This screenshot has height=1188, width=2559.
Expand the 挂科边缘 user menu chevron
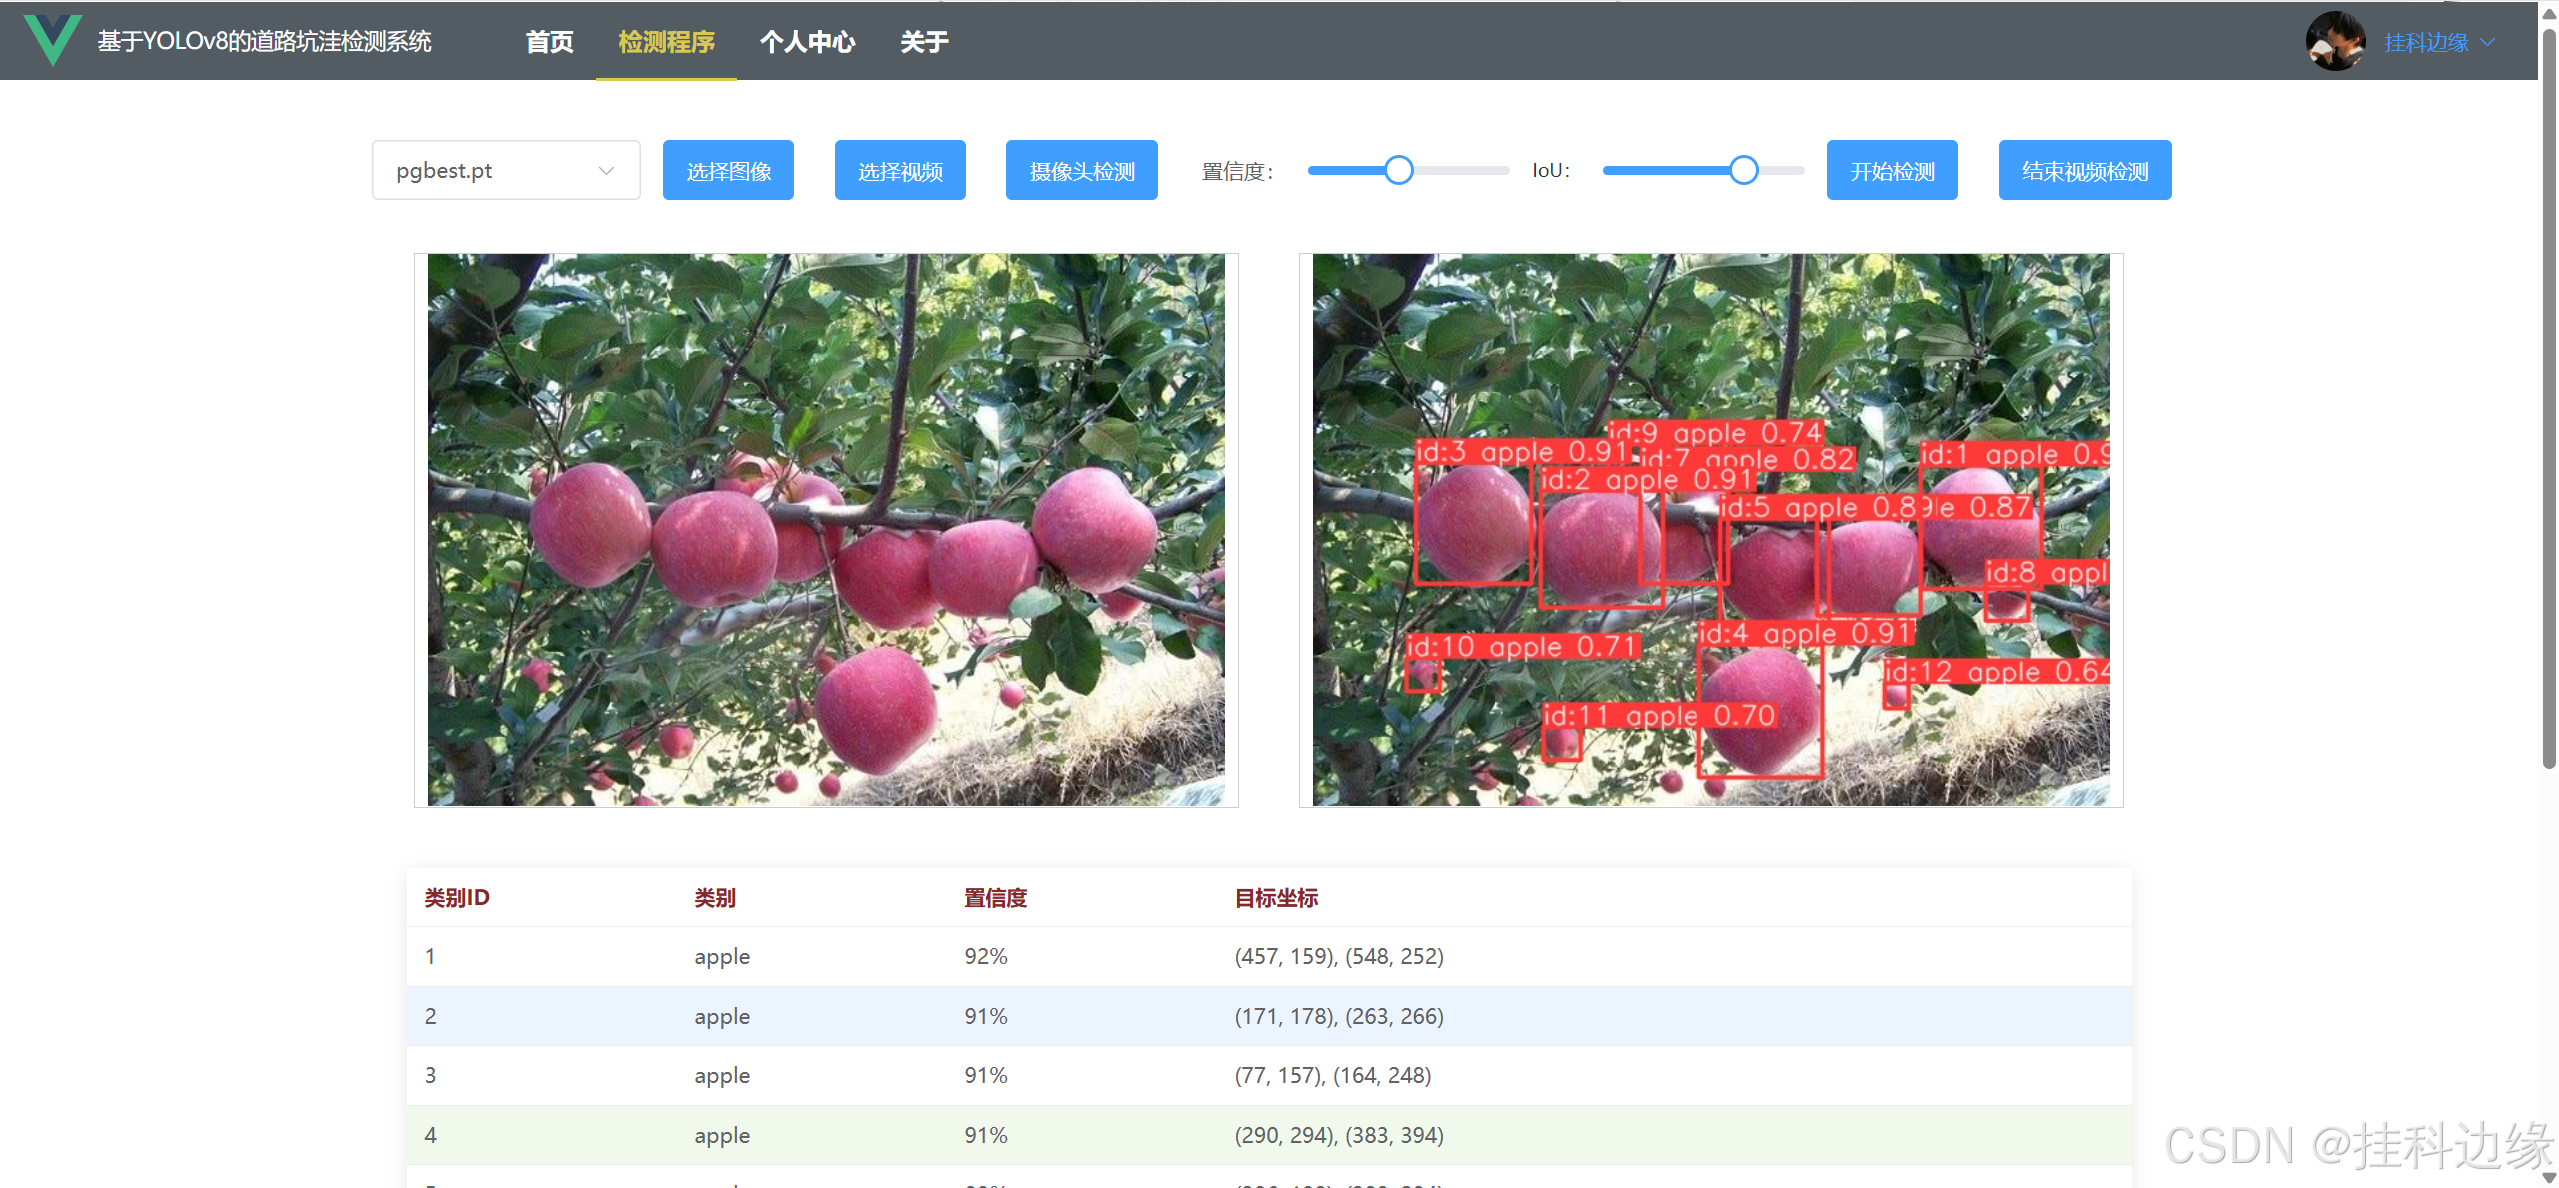coord(2488,42)
